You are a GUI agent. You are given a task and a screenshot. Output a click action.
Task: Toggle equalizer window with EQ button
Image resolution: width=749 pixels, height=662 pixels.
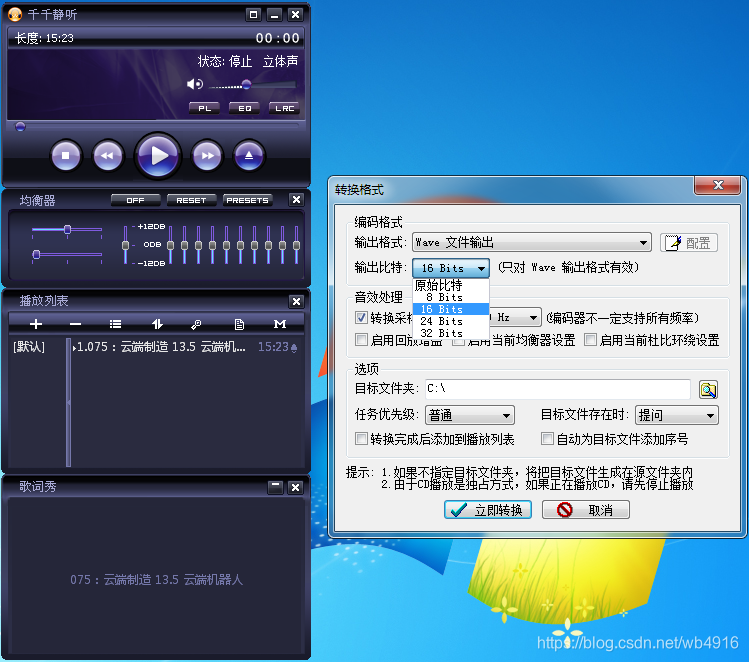coord(245,108)
